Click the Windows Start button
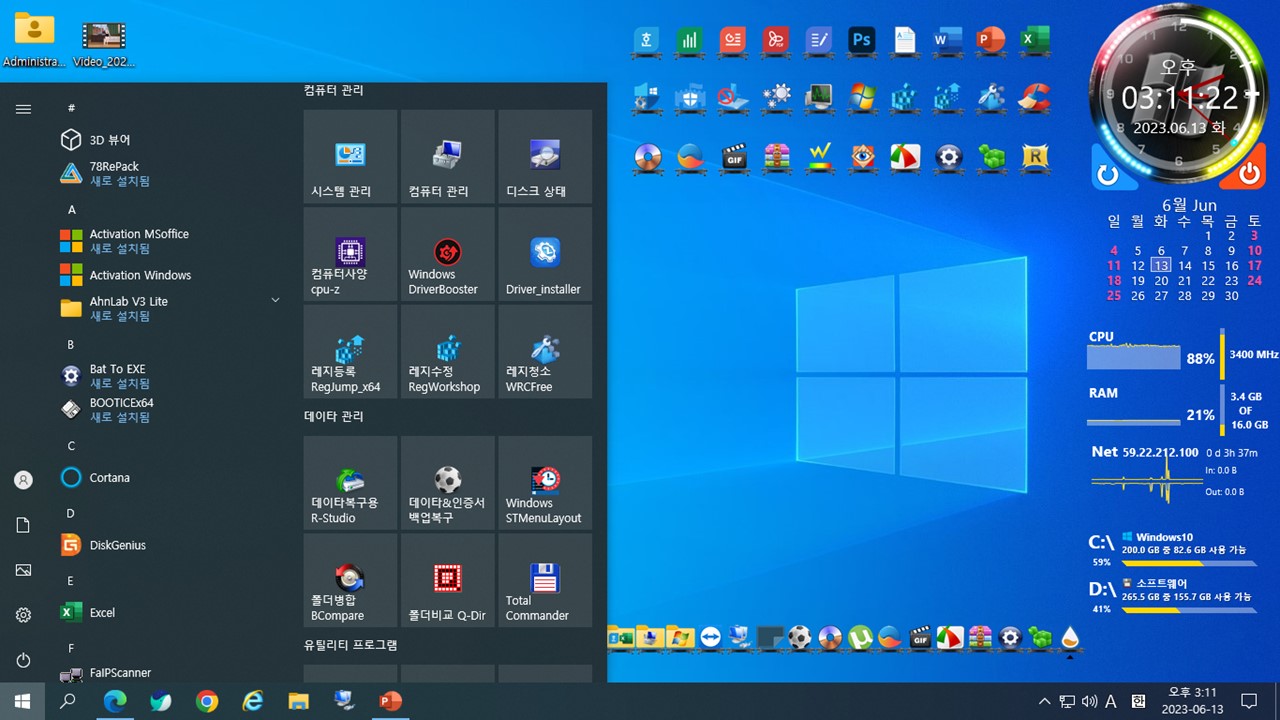The width and height of the screenshot is (1280, 720). tap(22, 701)
